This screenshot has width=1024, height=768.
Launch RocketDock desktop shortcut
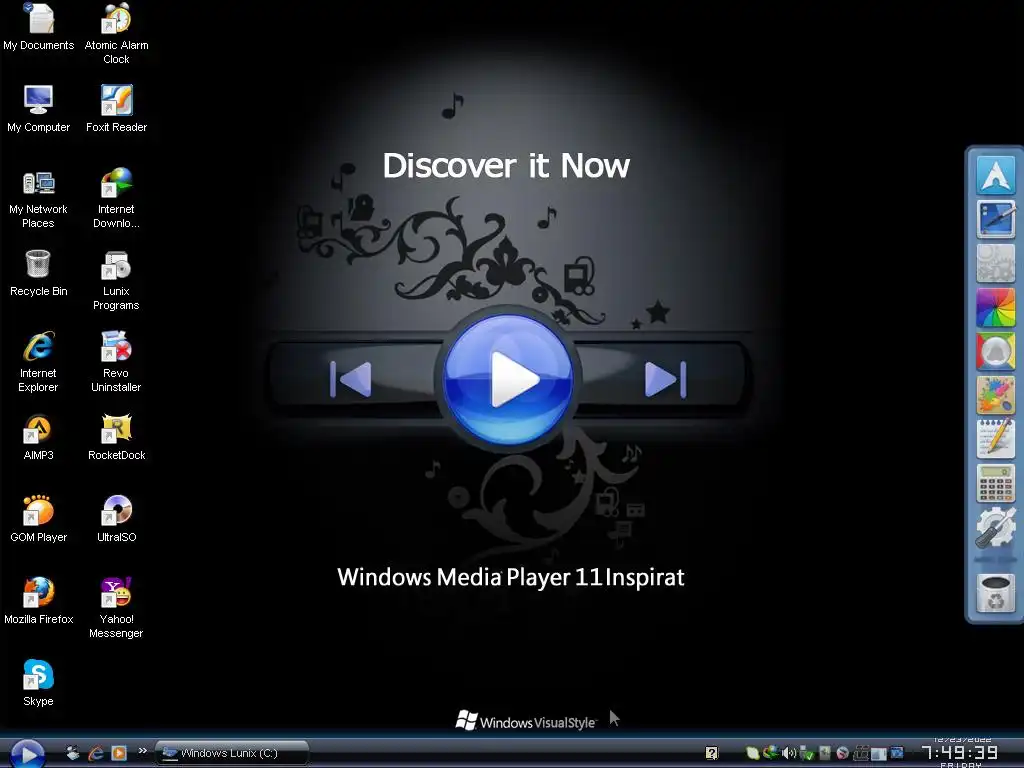click(116, 438)
